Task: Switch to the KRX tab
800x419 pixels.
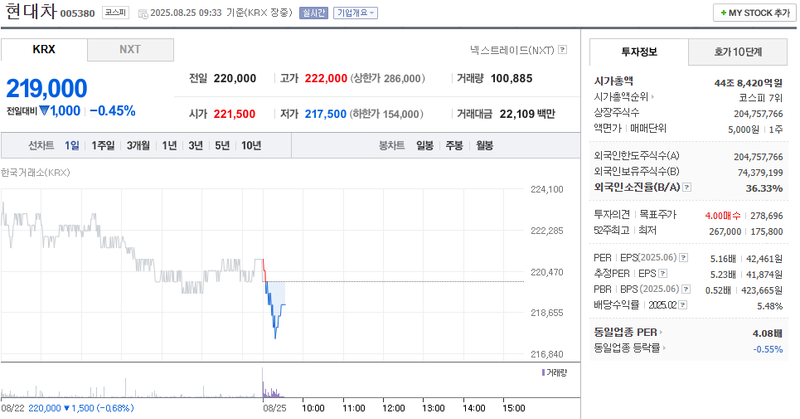Action: (44, 50)
